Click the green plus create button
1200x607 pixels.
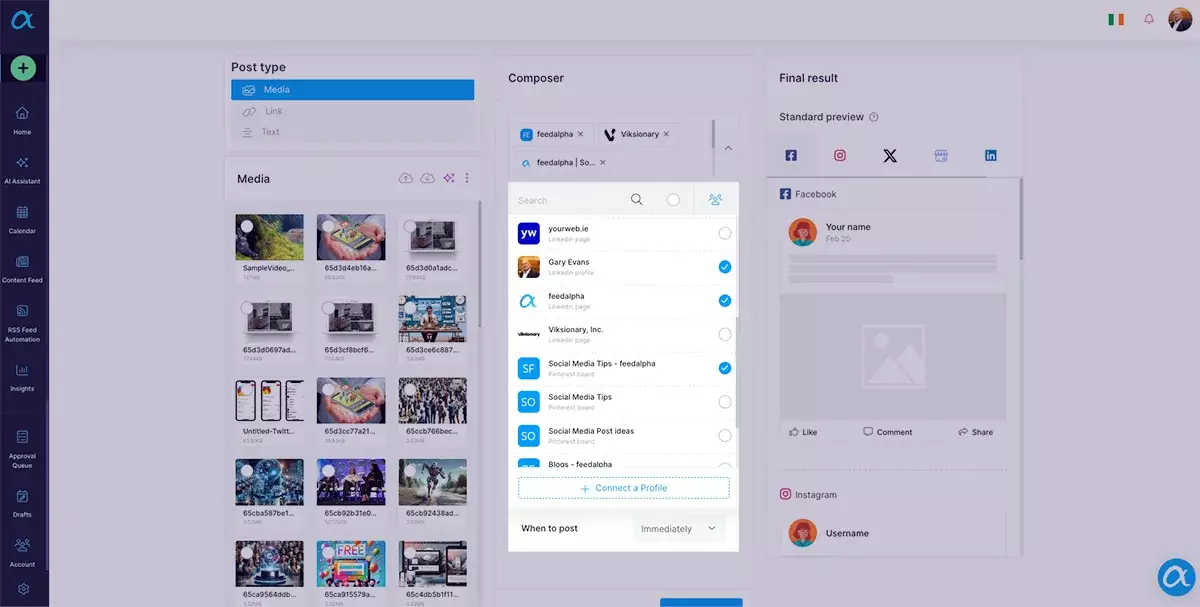(23, 68)
